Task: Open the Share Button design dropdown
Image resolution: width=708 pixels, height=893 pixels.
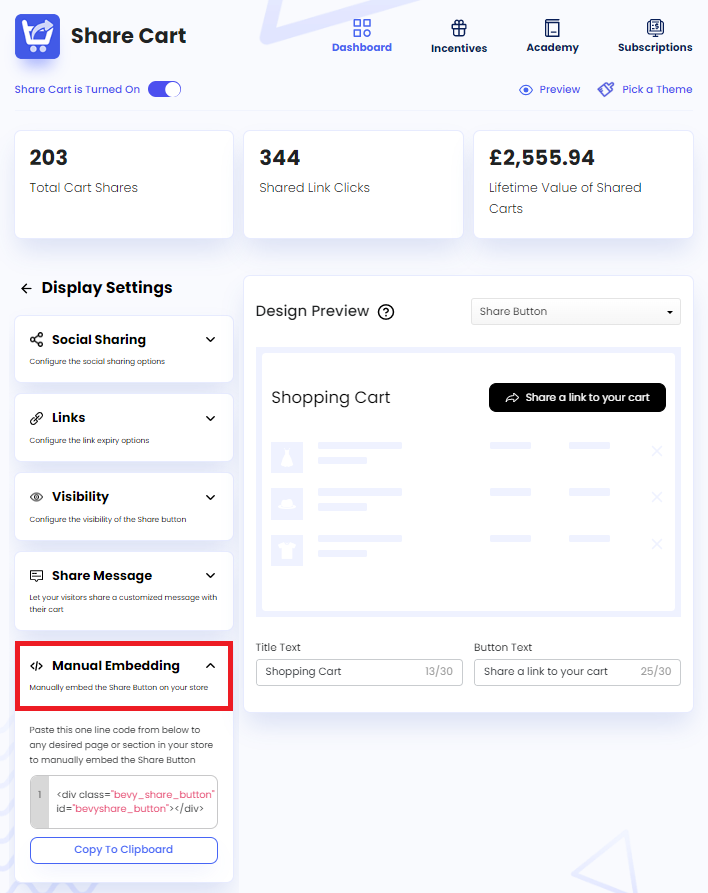Action: 575,312
